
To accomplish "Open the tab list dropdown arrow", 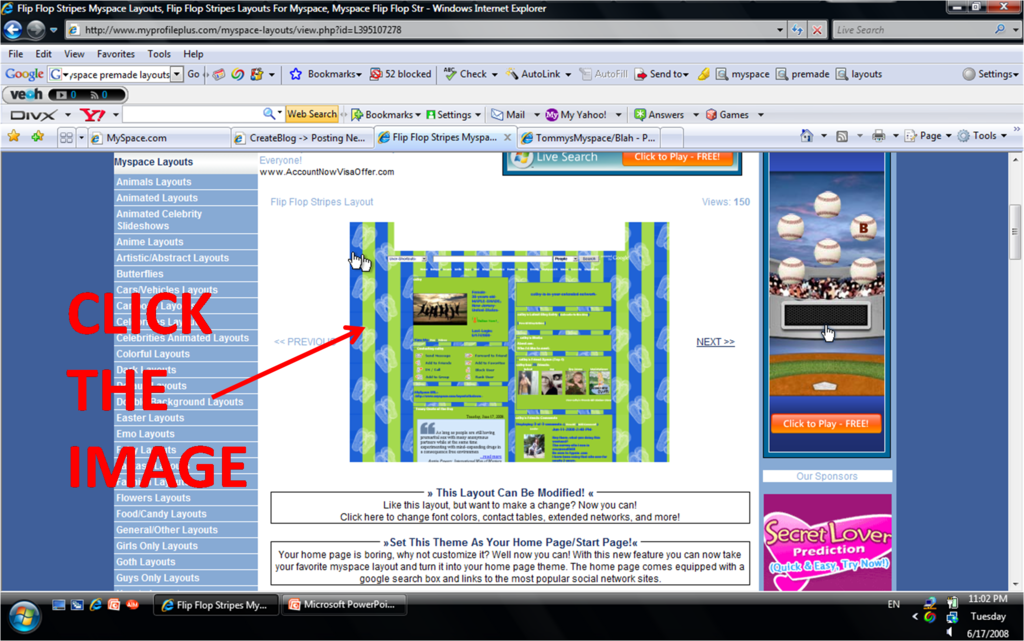I will [81, 138].
